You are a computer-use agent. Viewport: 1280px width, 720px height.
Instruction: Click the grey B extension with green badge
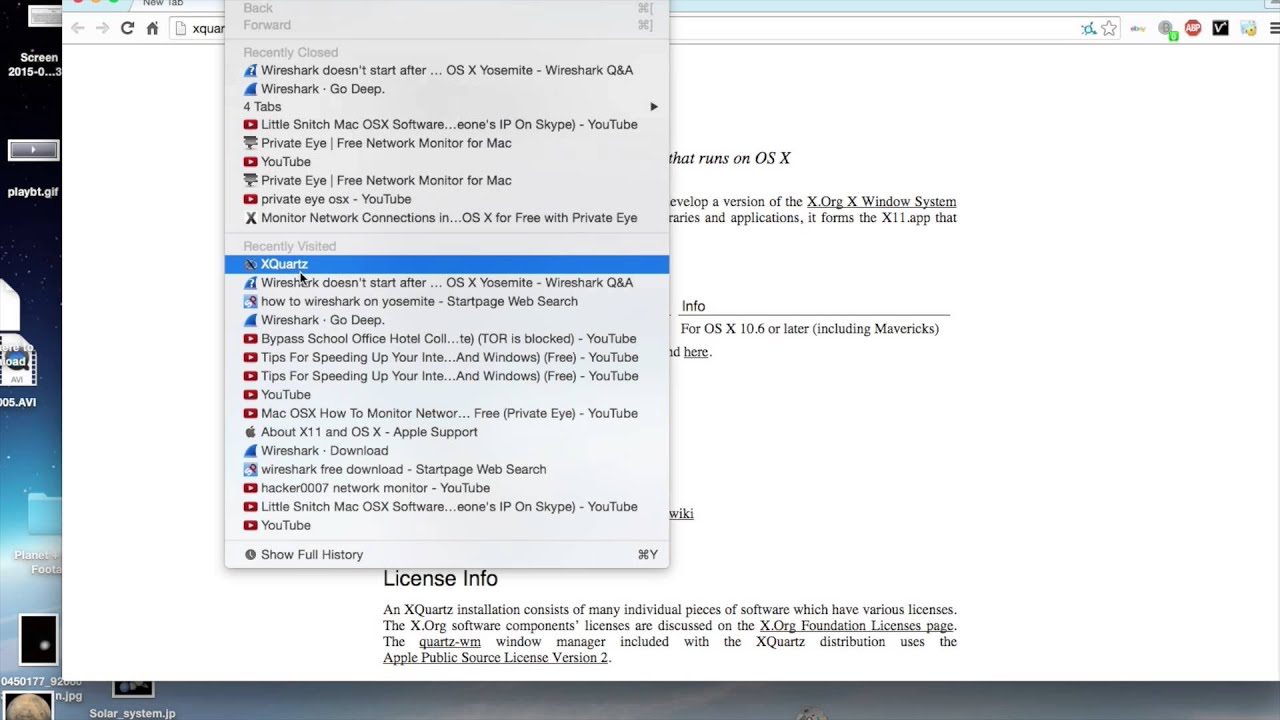click(1166, 28)
